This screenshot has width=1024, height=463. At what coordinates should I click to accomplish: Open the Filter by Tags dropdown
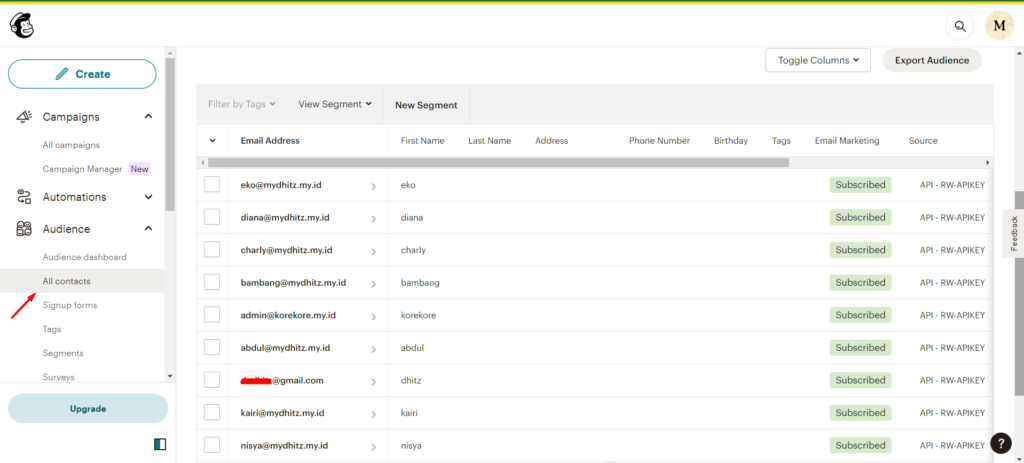pos(242,104)
